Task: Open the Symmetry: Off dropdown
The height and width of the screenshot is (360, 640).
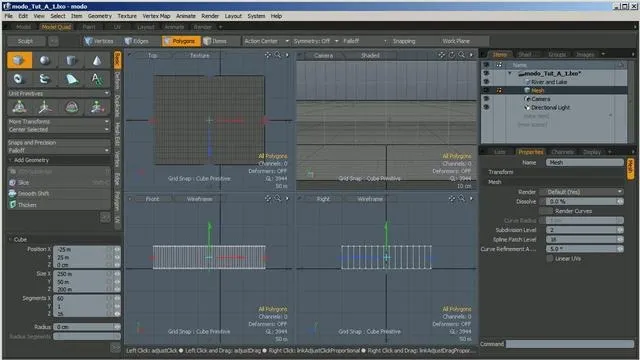Action: pos(316,41)
